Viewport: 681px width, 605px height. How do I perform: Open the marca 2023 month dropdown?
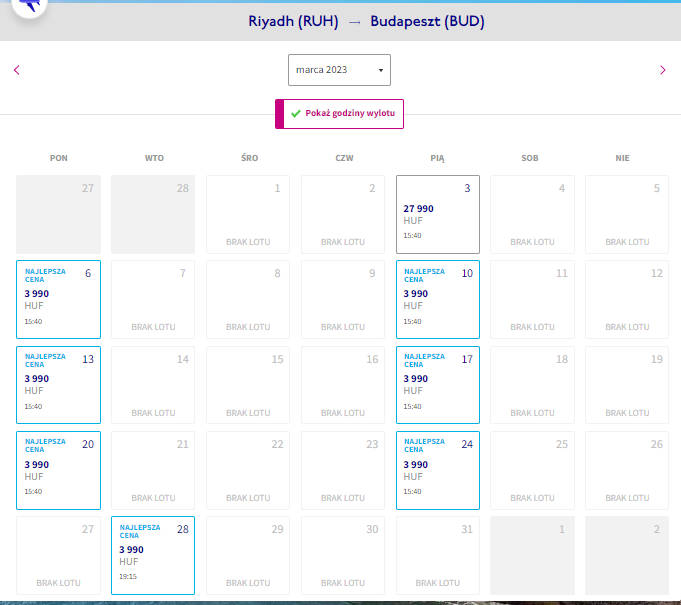(339, 70)
